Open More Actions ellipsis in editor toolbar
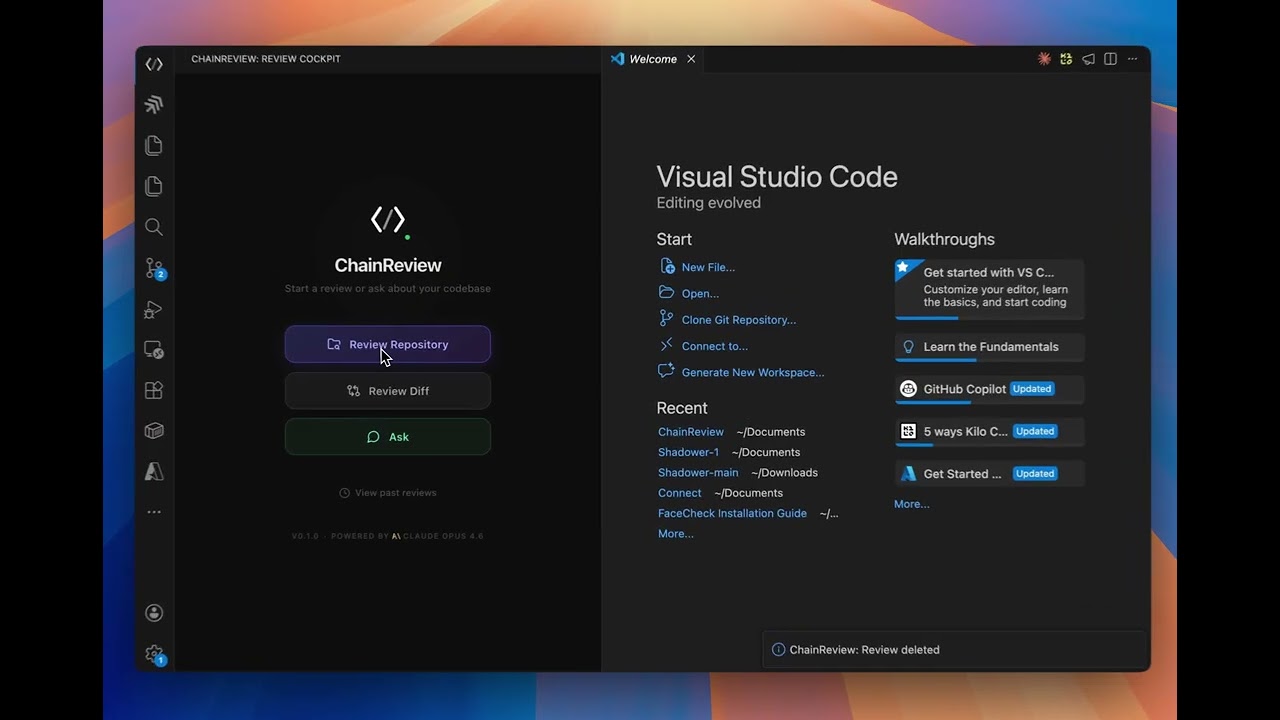1280x720 pixels. (1132, 59)
